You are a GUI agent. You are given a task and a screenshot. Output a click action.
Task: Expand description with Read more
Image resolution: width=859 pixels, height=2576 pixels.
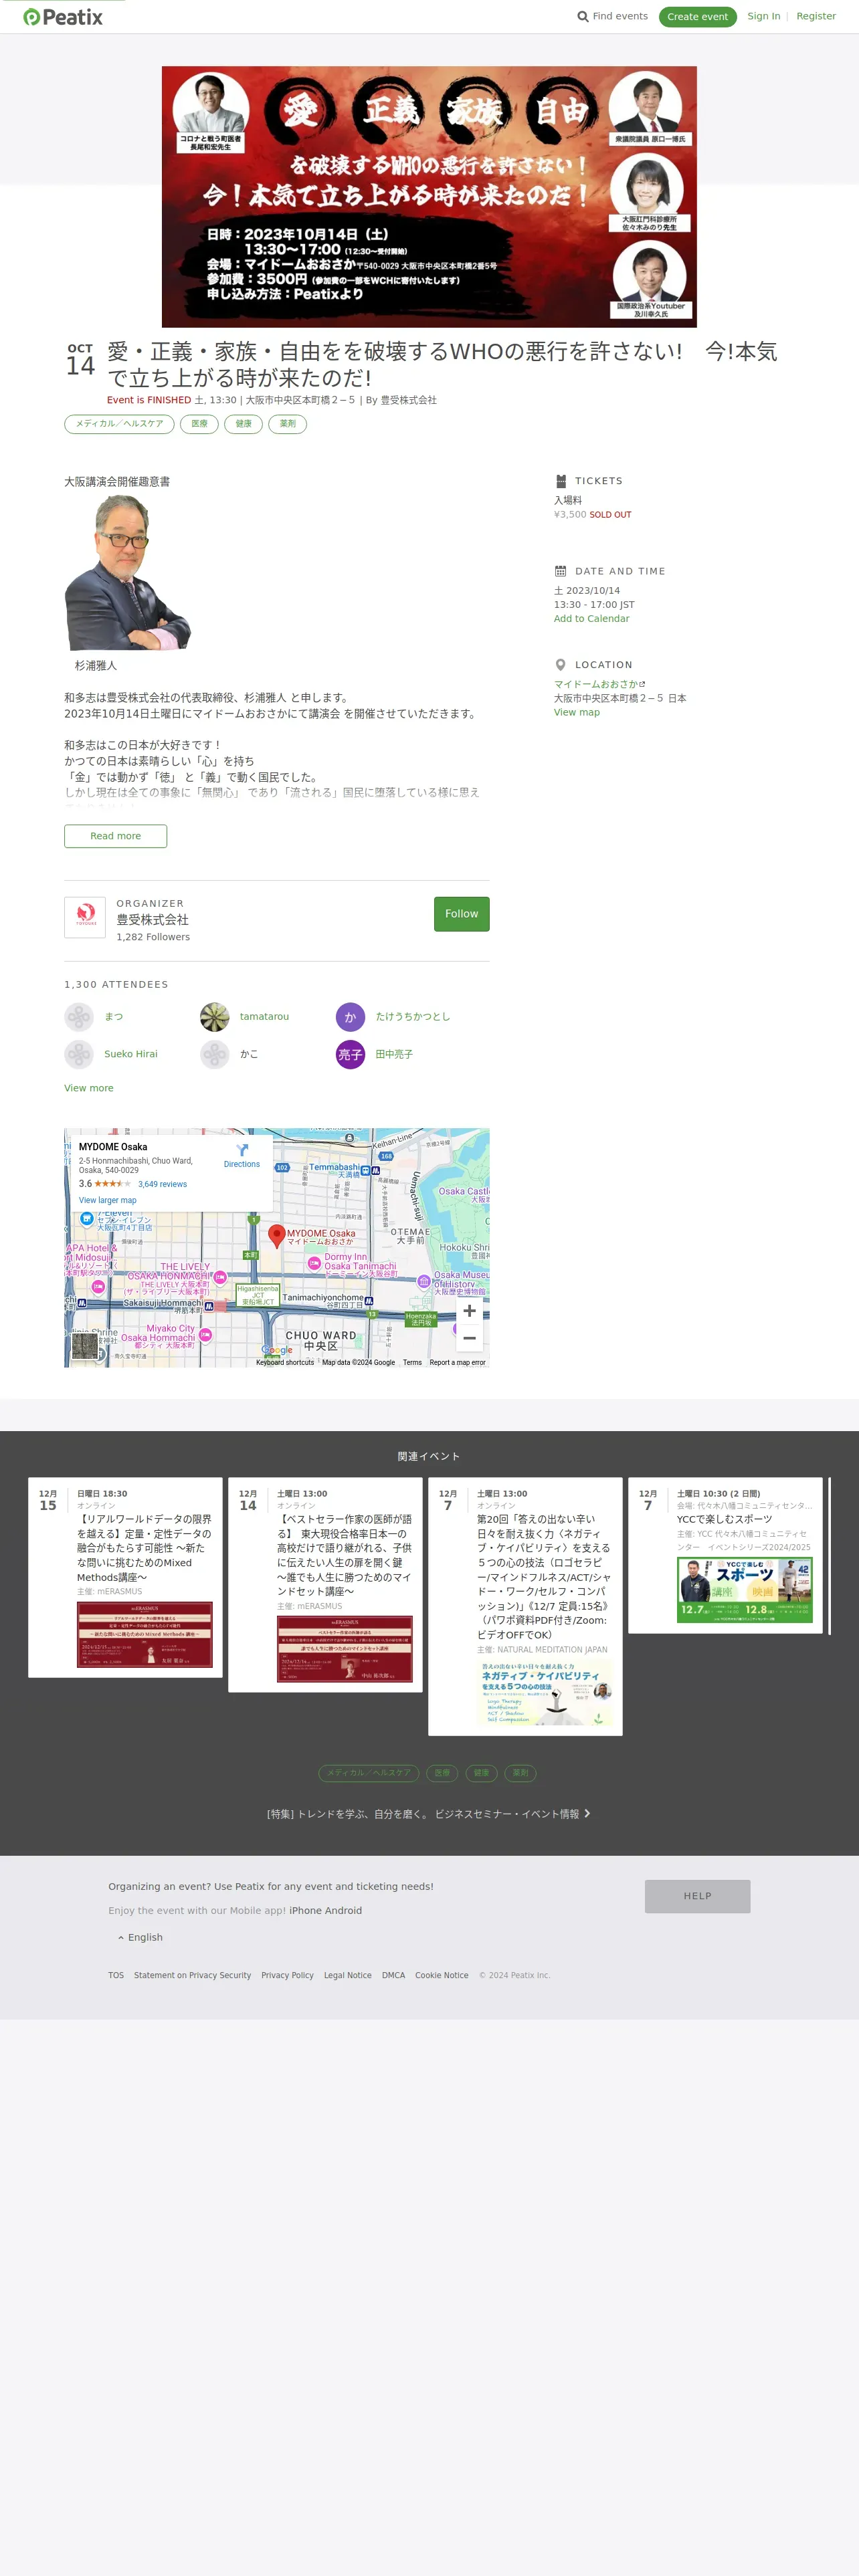click(115, 836)
